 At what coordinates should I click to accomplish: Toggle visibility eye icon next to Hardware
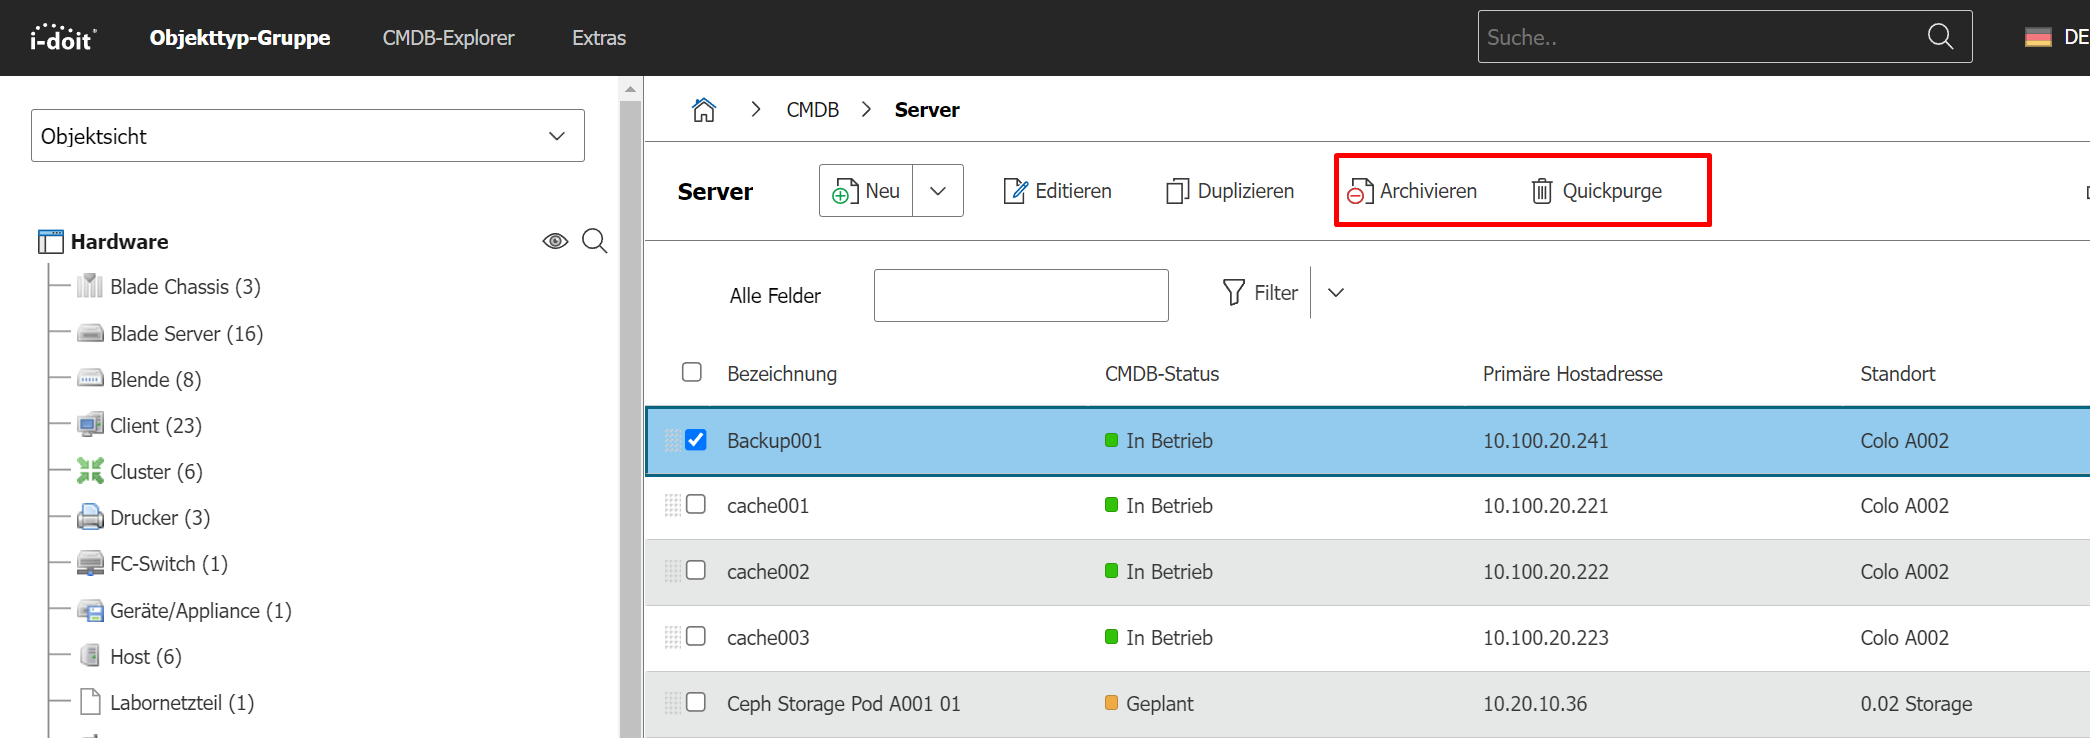[x=555, y=241]
